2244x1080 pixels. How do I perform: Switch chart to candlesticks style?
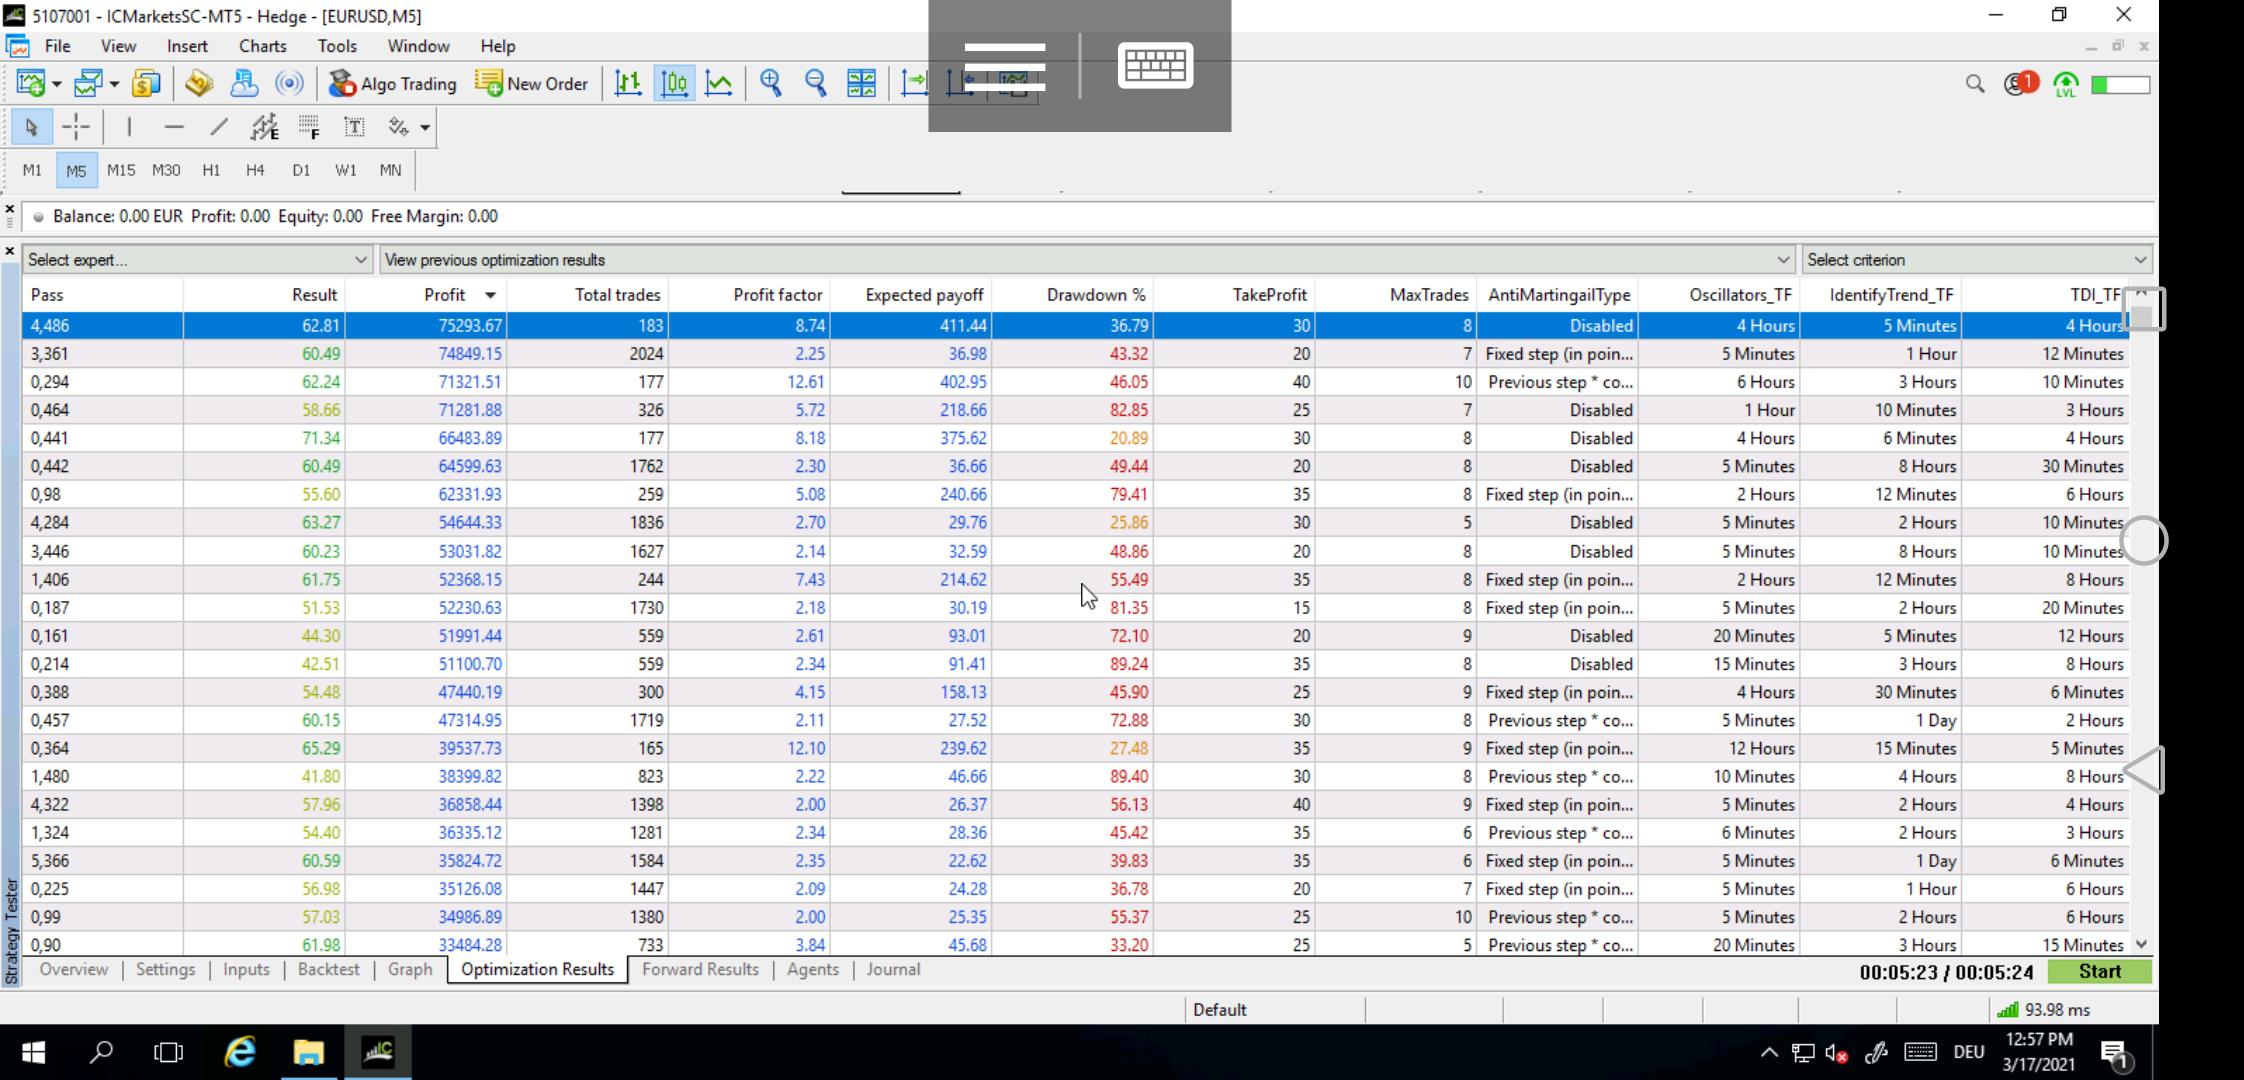[675, 84]
